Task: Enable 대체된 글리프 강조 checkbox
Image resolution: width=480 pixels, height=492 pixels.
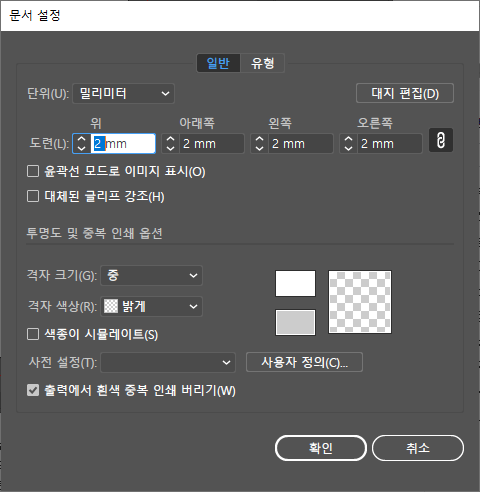Action: pyautogui.click(x=33, y=196)
